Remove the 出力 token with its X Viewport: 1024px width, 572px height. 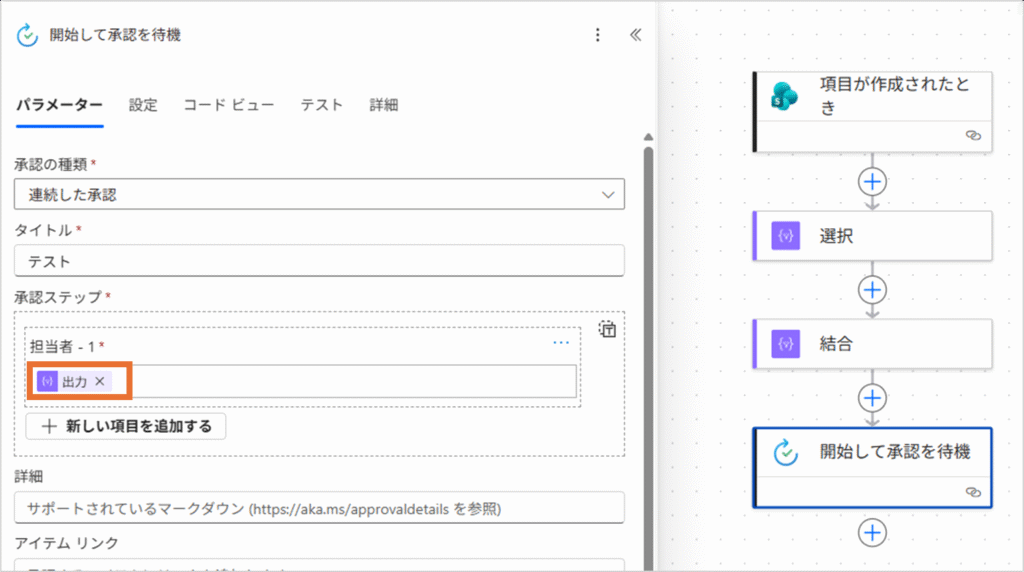click(x=100, y=381)
